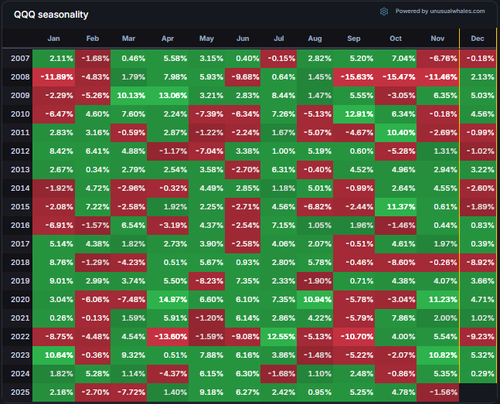Select the 2024 Dec cell 0.29%
Image resolution: width=500 pixels, height=404 pixels.
click(478, 374)
